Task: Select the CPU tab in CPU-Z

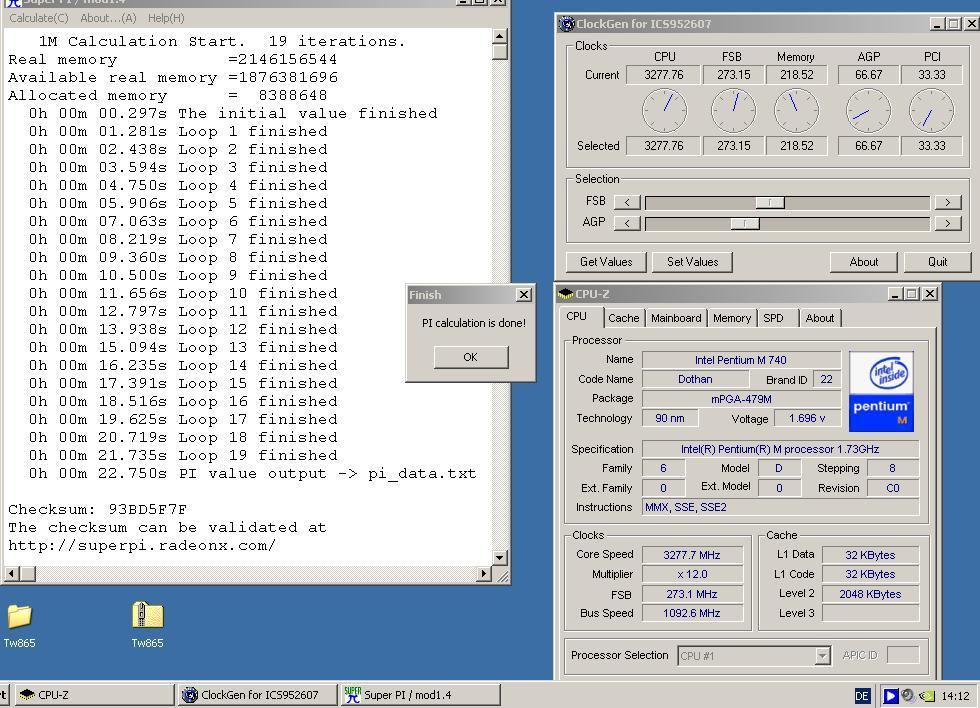Action: pyautogui.click(x=581, y=317)
